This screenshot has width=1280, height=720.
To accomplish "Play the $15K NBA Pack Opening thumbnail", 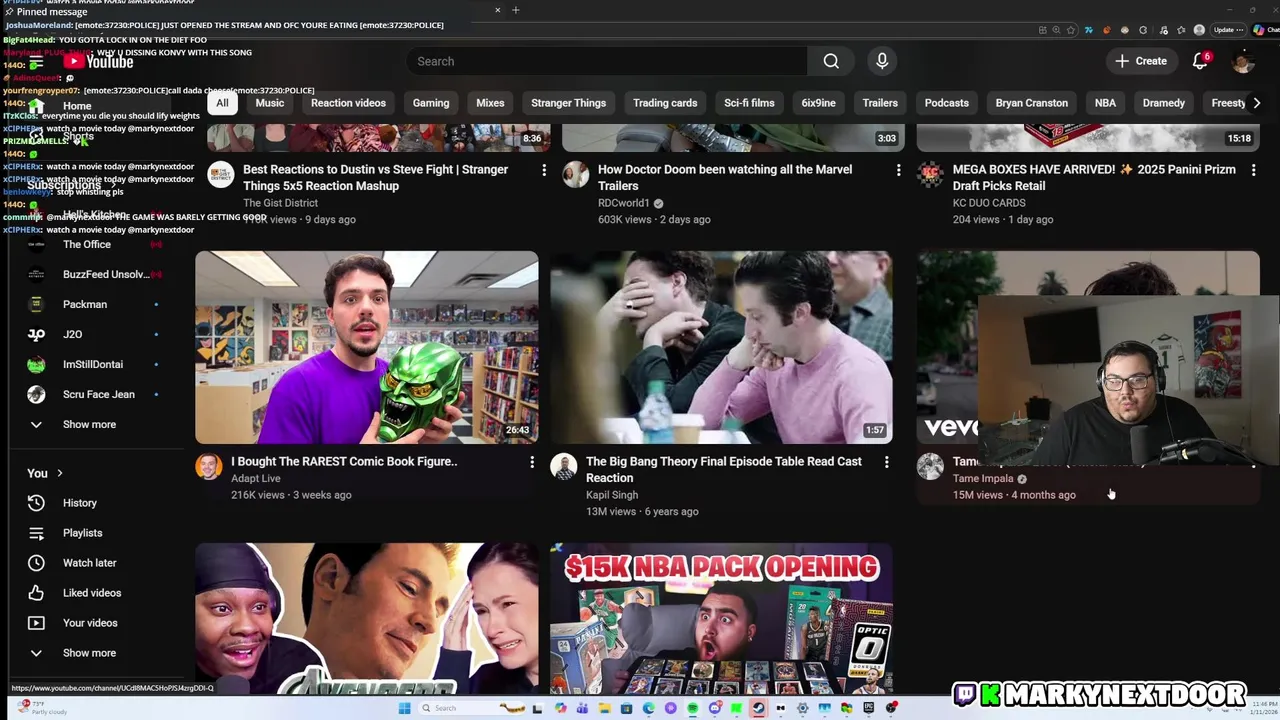I will [x=721, y=618].
